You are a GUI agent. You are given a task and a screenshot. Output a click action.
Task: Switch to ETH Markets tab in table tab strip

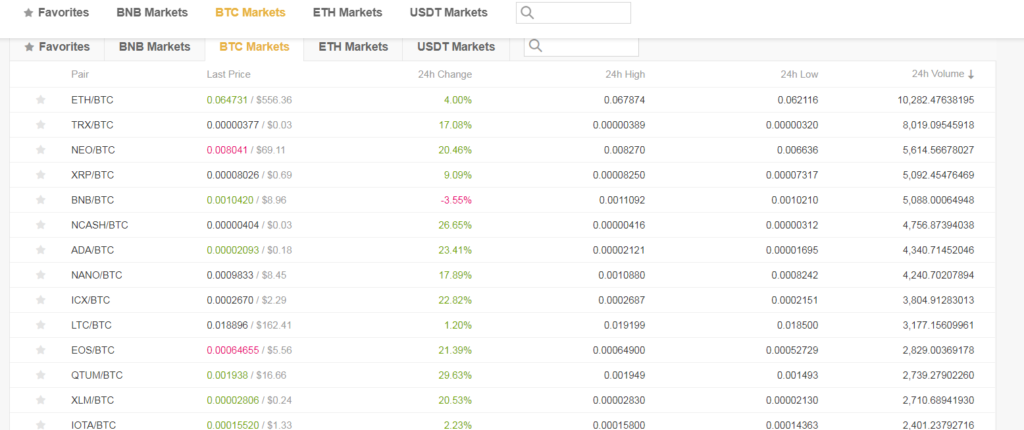(353, 47)
